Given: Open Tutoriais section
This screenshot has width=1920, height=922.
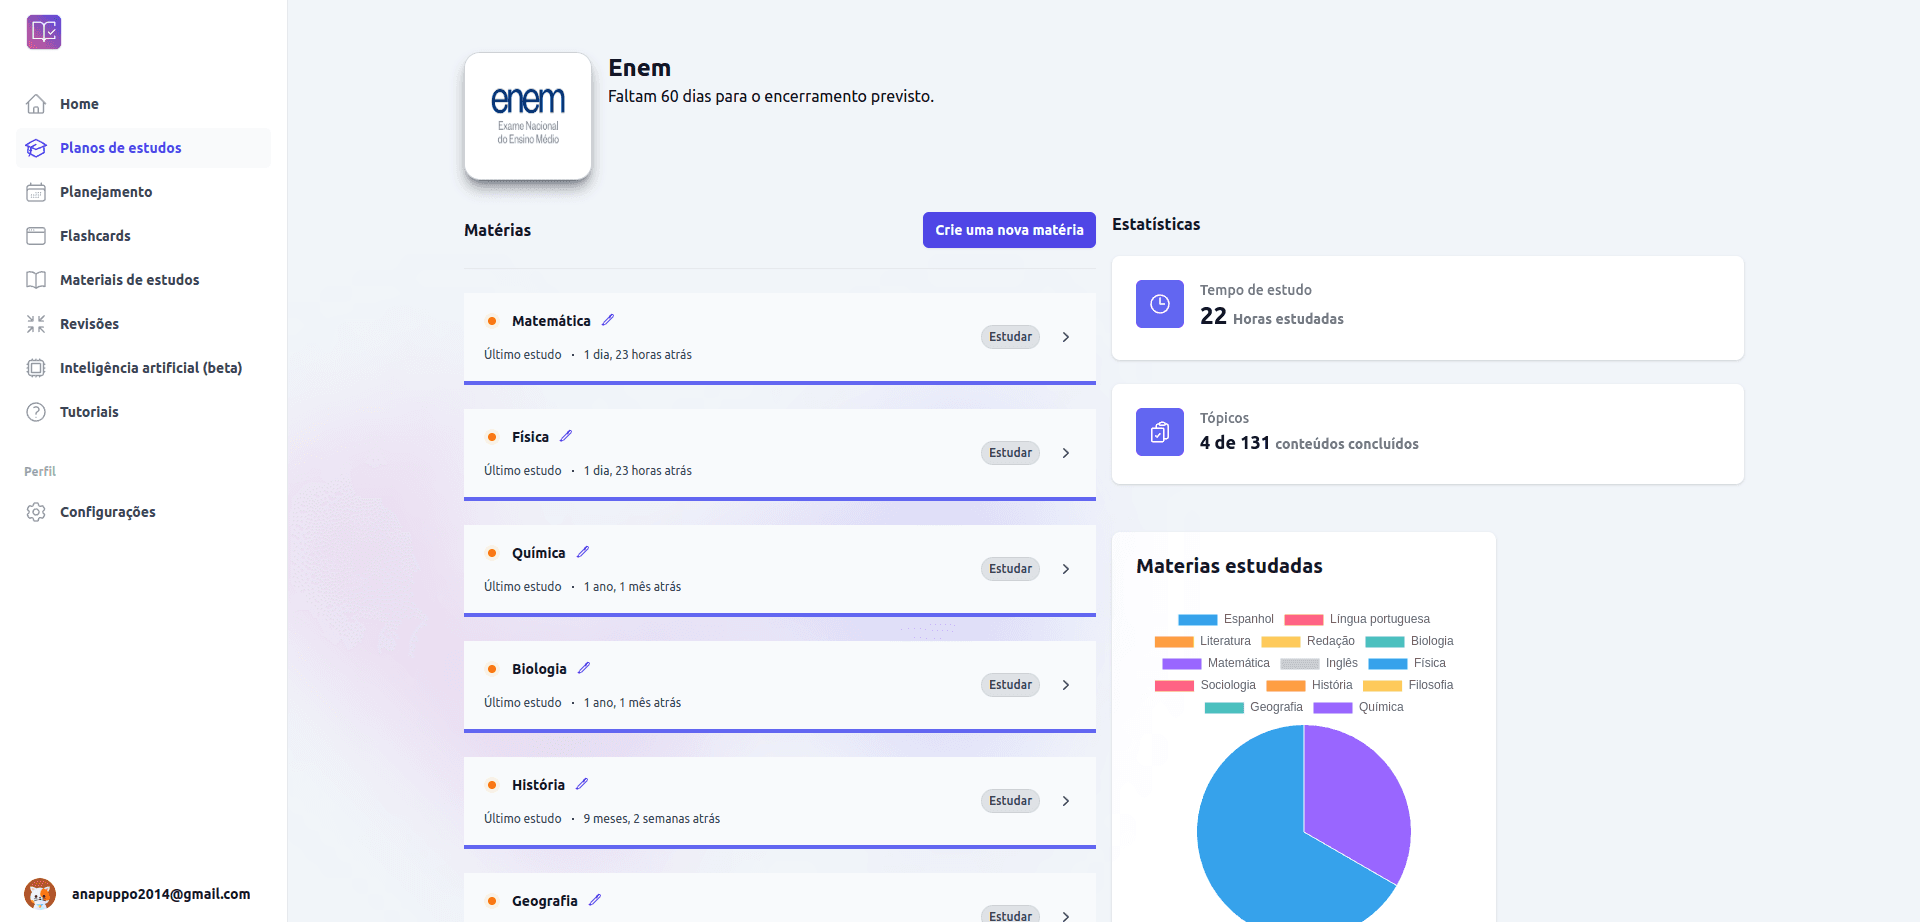Looking at the screenshot, I should pos(144,412).
